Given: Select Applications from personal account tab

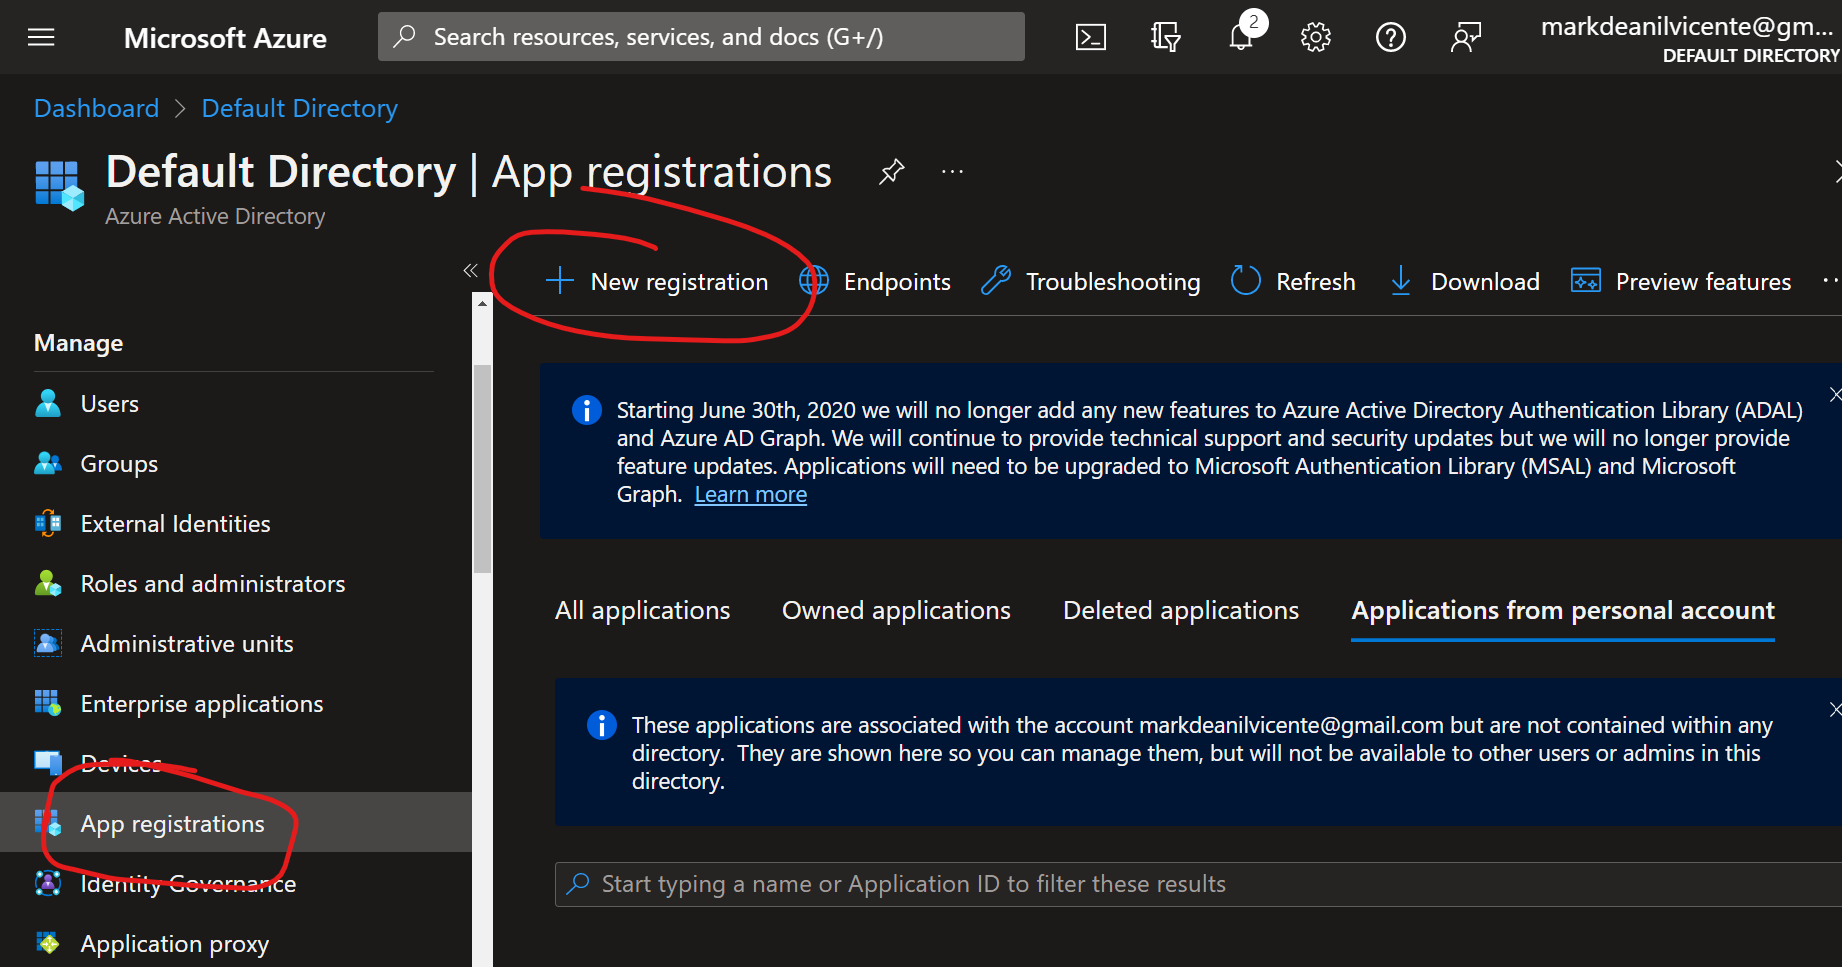Looking at the screenshot, I should point(1563,610).
